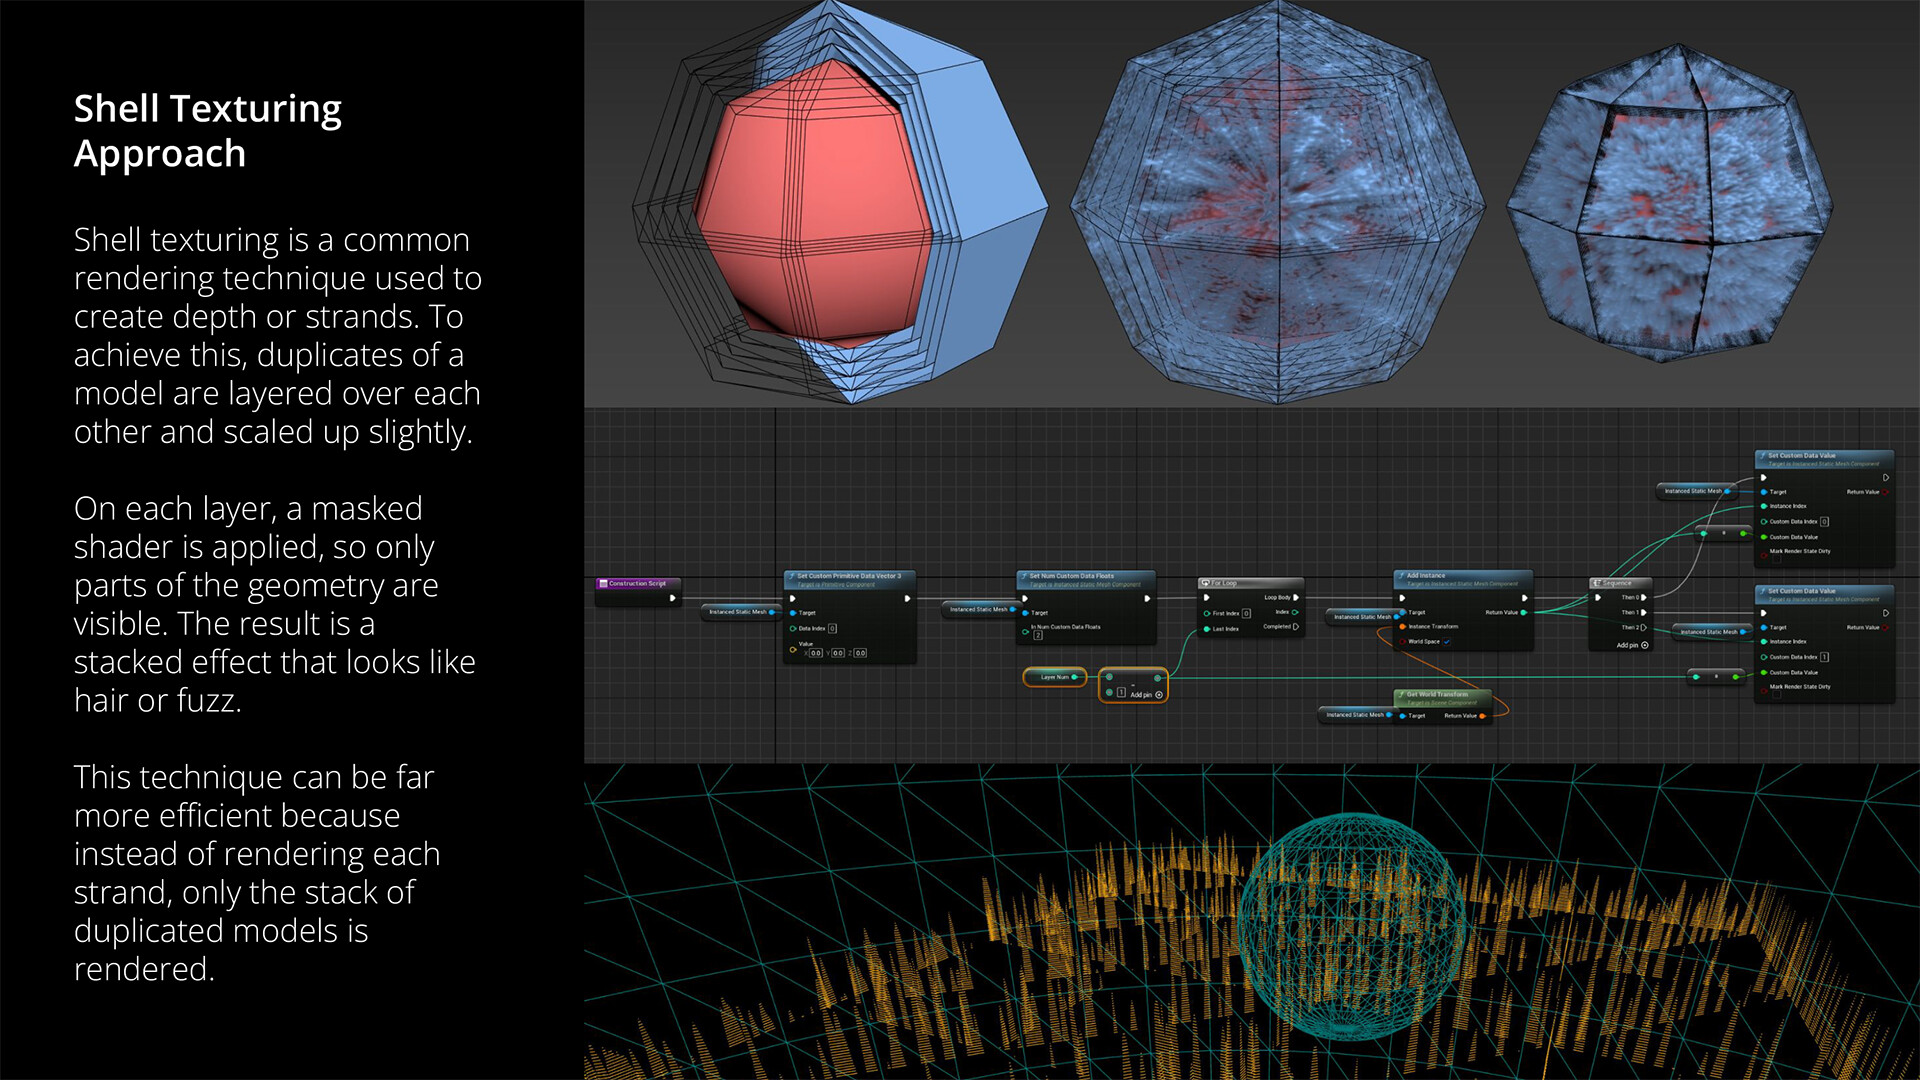1920x1080 pixels.
Task: Click the Get World Transform node icon
Action: tap(1402, 694)
